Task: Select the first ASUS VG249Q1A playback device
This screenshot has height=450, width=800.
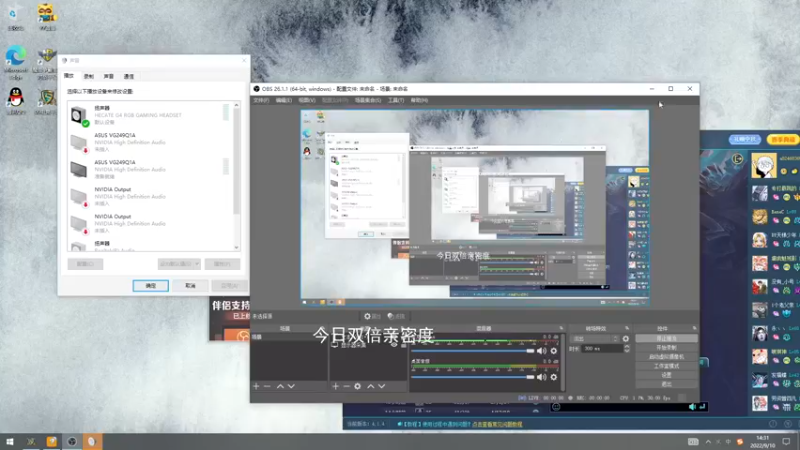Action: (x=150, y=142)
